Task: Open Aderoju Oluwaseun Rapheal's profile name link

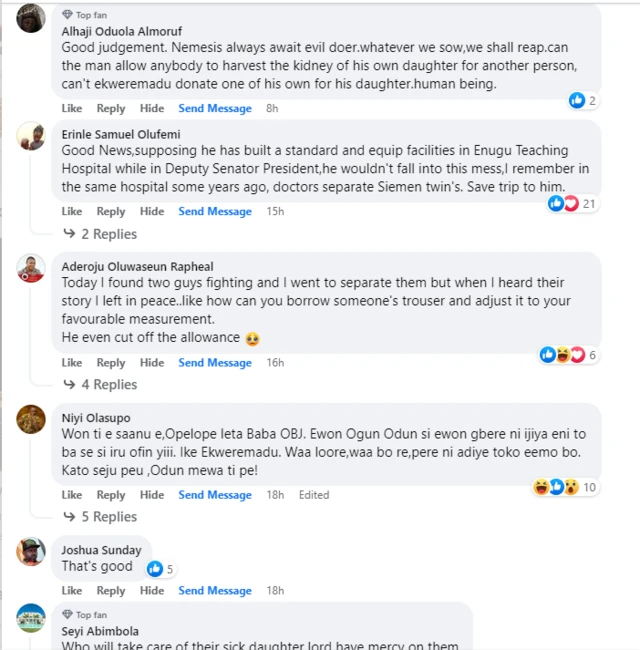Action: click(x=137, y=266)
